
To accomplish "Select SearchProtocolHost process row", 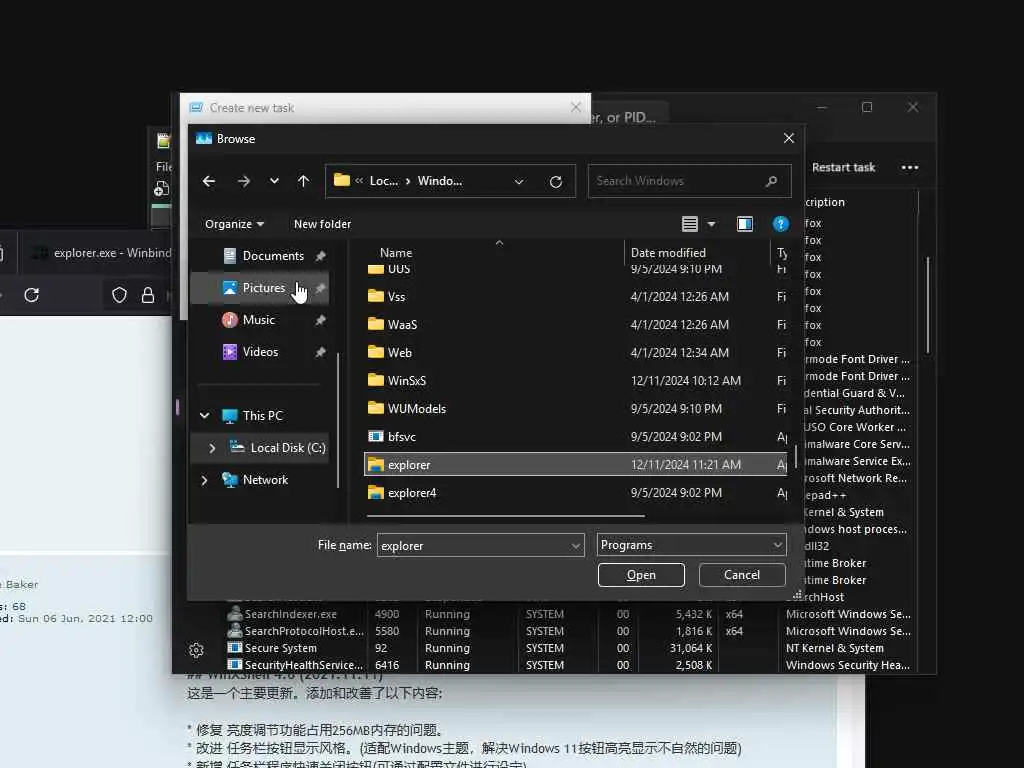I will coord(568,632).
